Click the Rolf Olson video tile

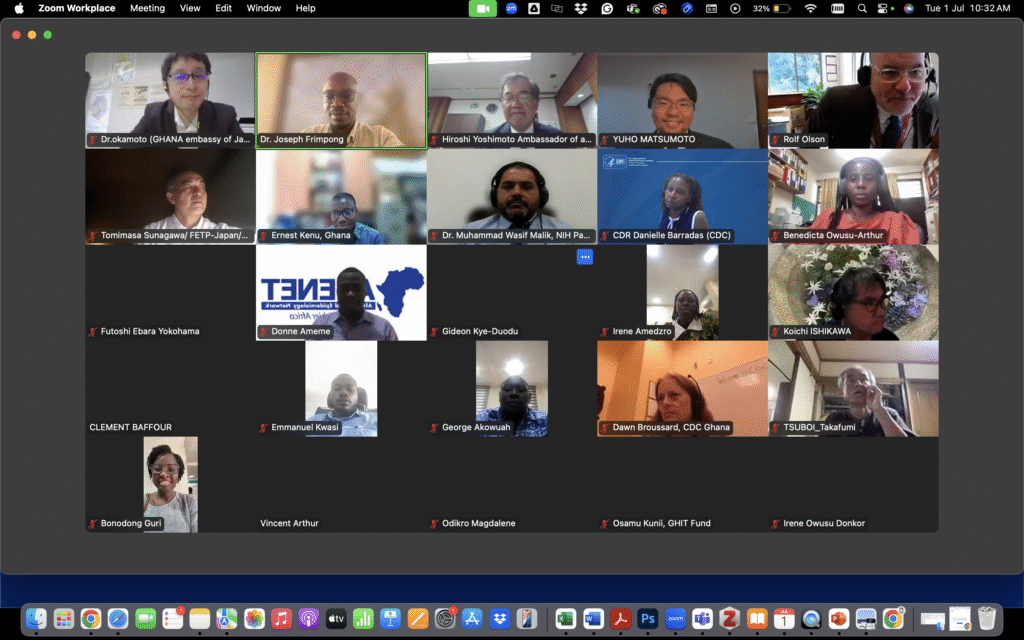[853, 100]
